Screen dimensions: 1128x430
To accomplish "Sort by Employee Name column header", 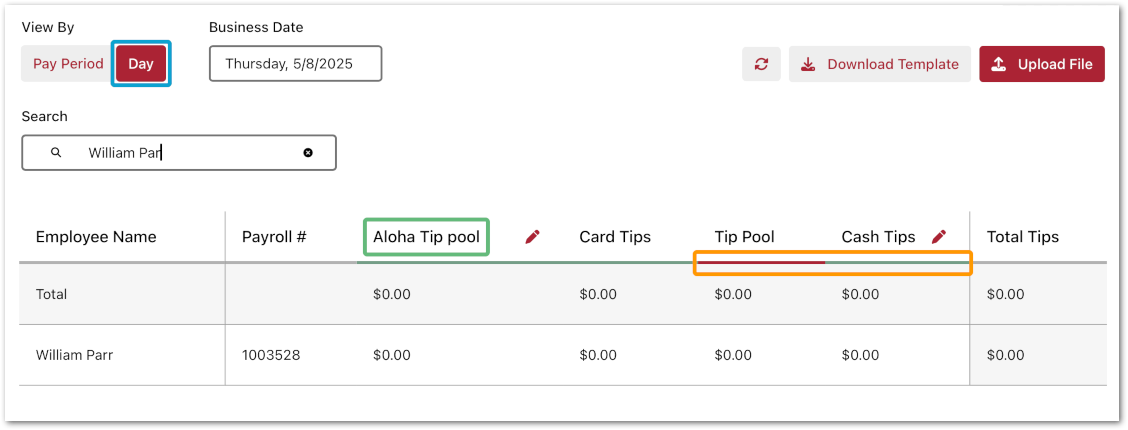I will click(96, 237).
